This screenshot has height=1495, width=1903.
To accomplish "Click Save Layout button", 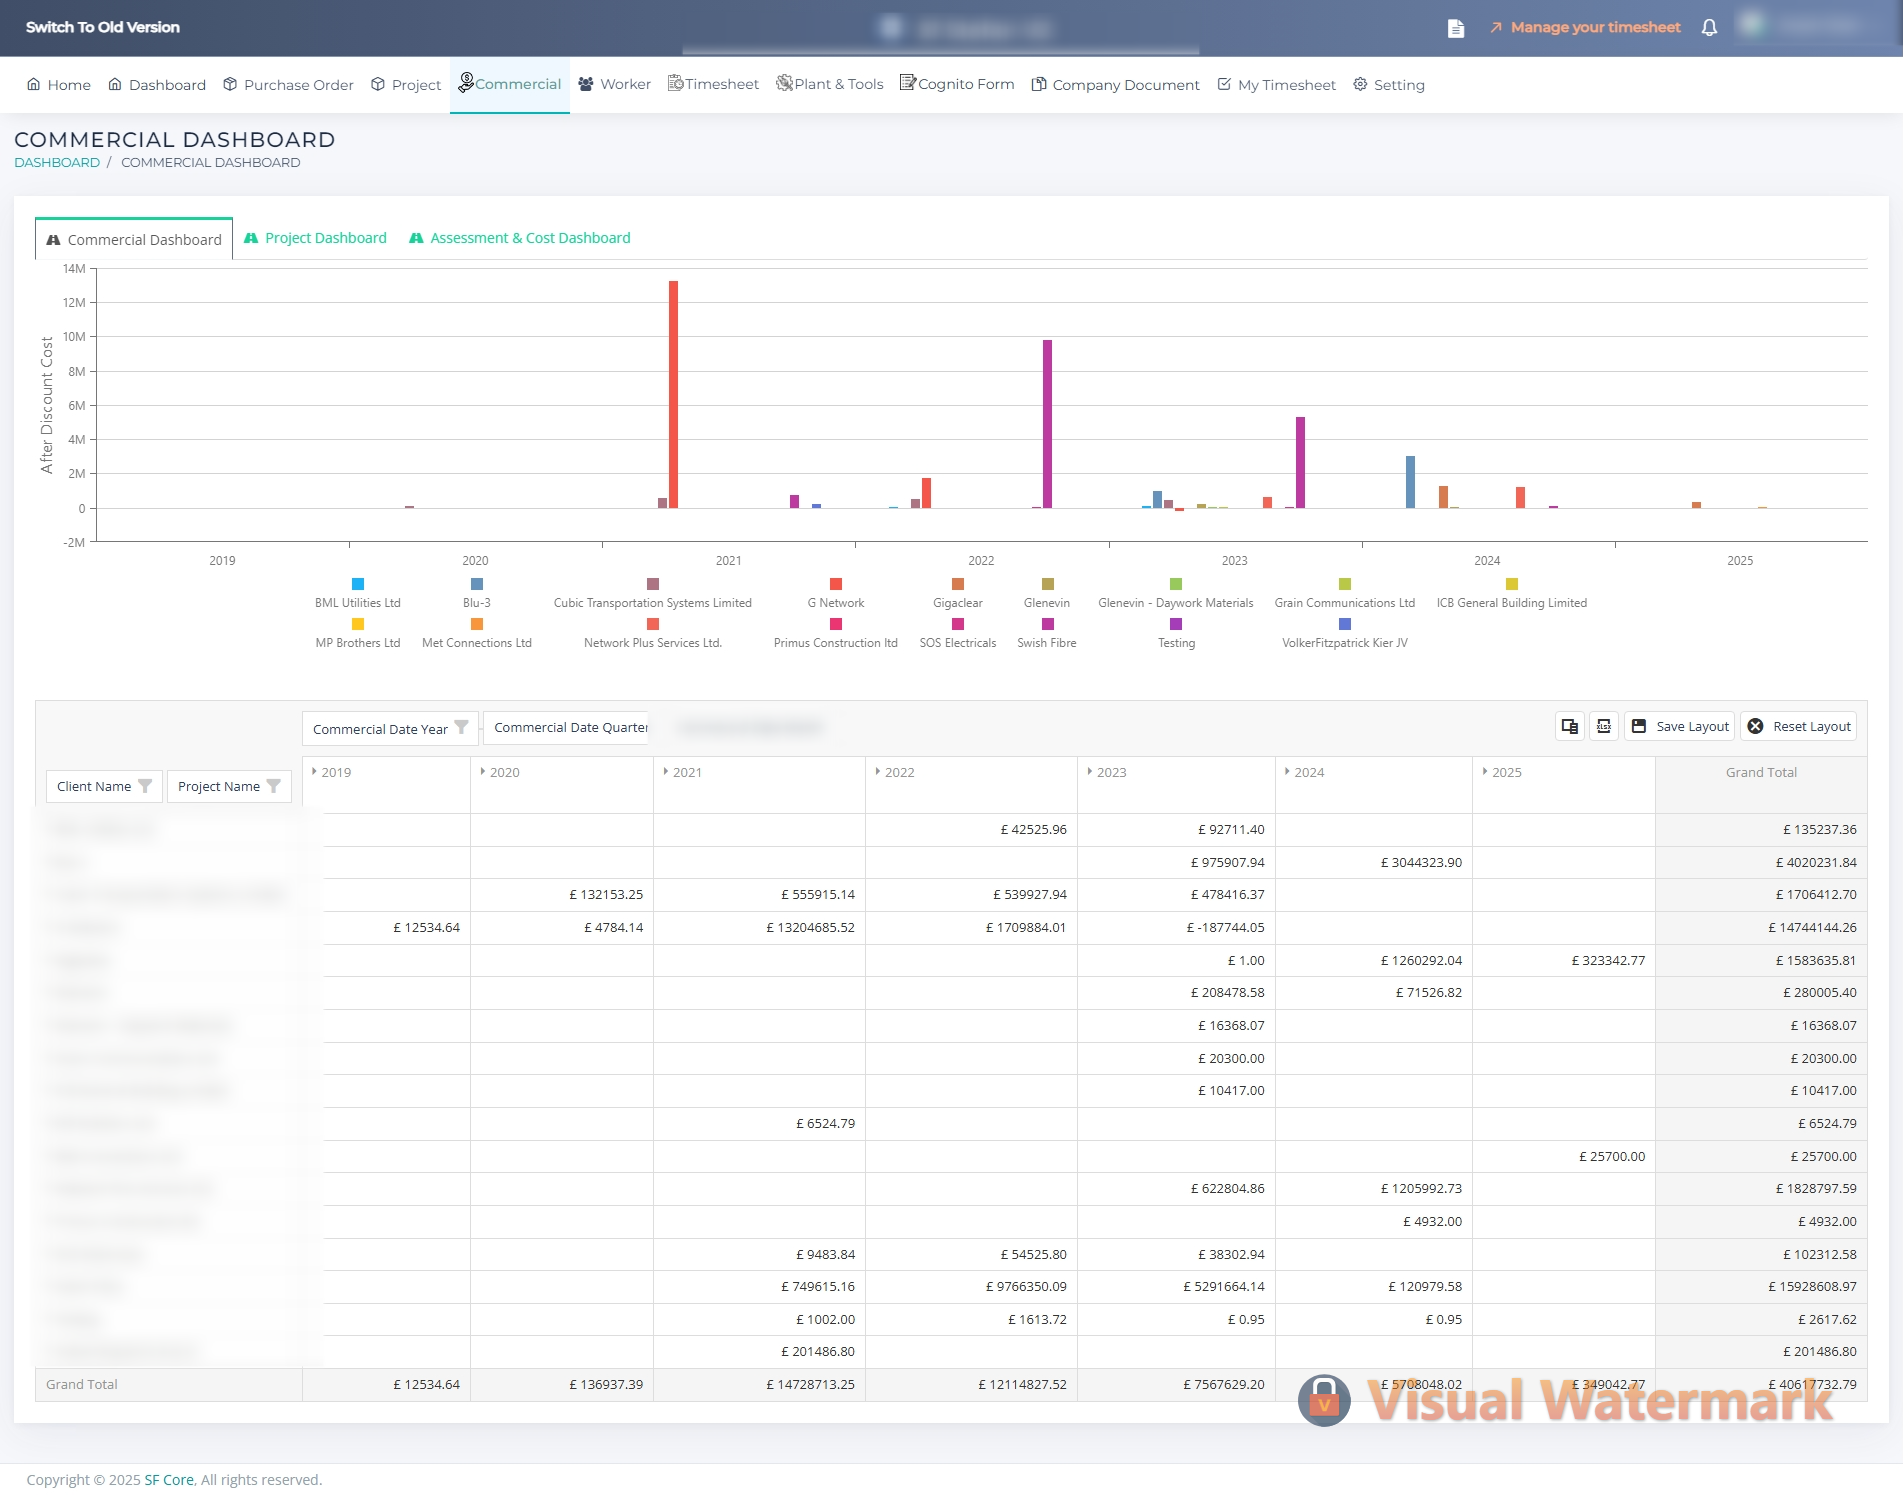I will pyautogui.click(x=1680, y=727).
